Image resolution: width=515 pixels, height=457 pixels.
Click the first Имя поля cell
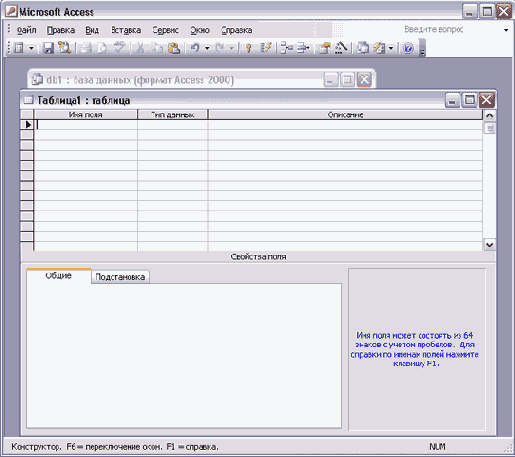point(86,125)
